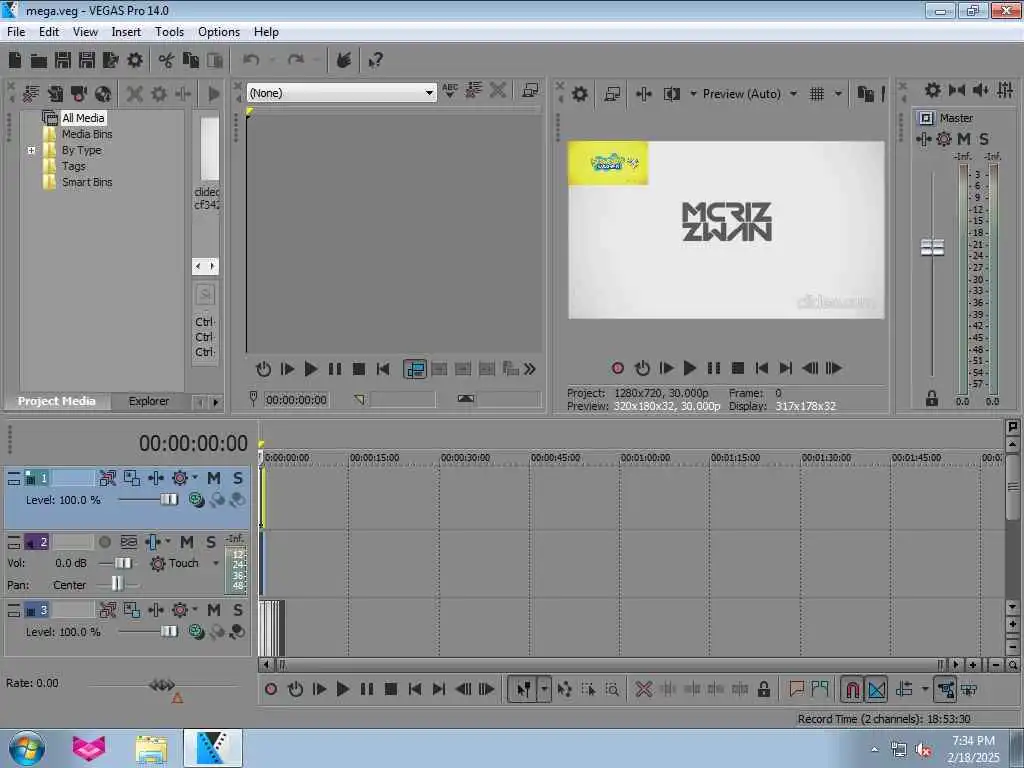Show more trimmer buttons chevron
Image resolution: width=1024 pixels, height=768 pixels.
tap(530, 370)
